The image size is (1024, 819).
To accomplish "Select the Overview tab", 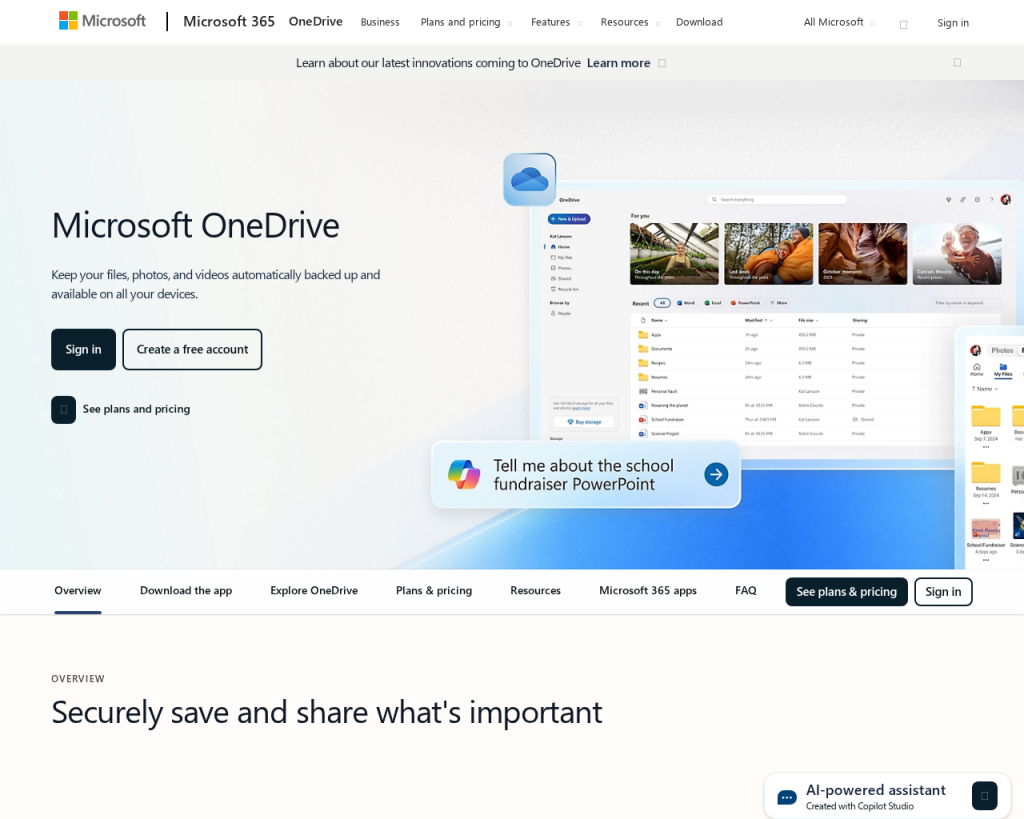I will tap(78, 590).
